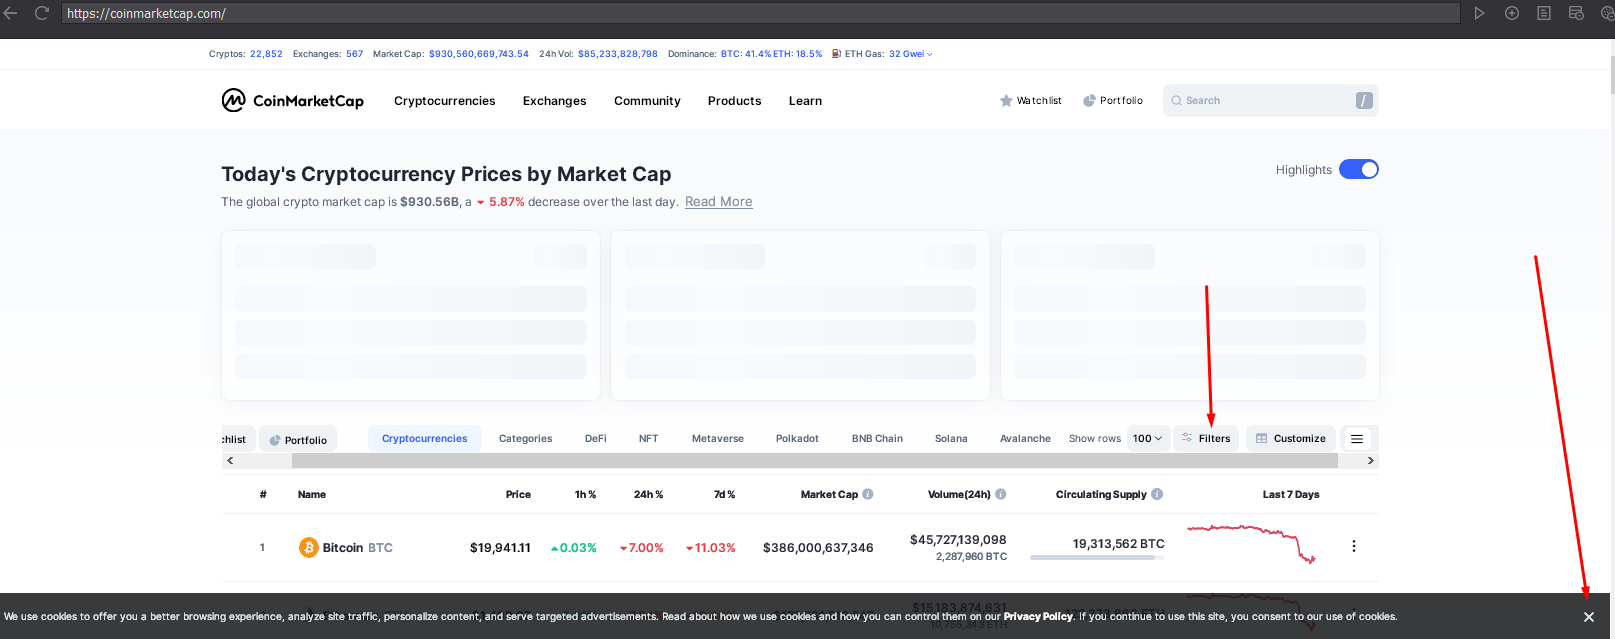Click the Circulating Supply info icon

pos(1157,494)
